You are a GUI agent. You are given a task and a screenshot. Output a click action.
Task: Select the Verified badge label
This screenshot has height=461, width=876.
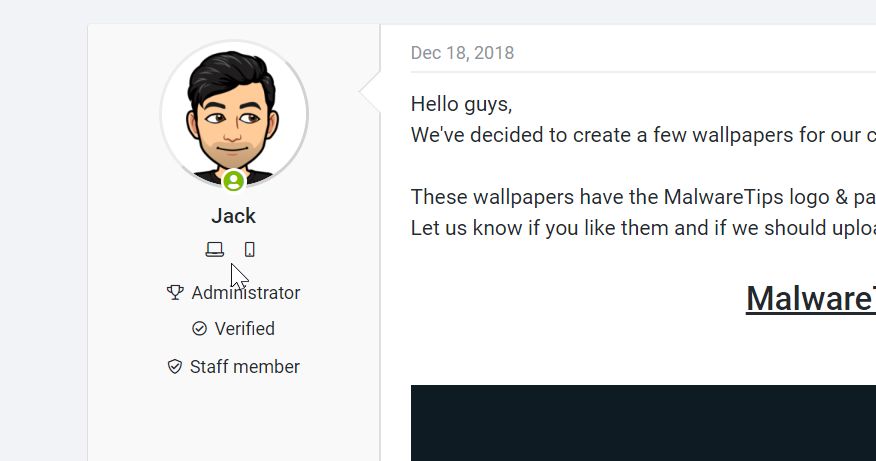point(244,329)
